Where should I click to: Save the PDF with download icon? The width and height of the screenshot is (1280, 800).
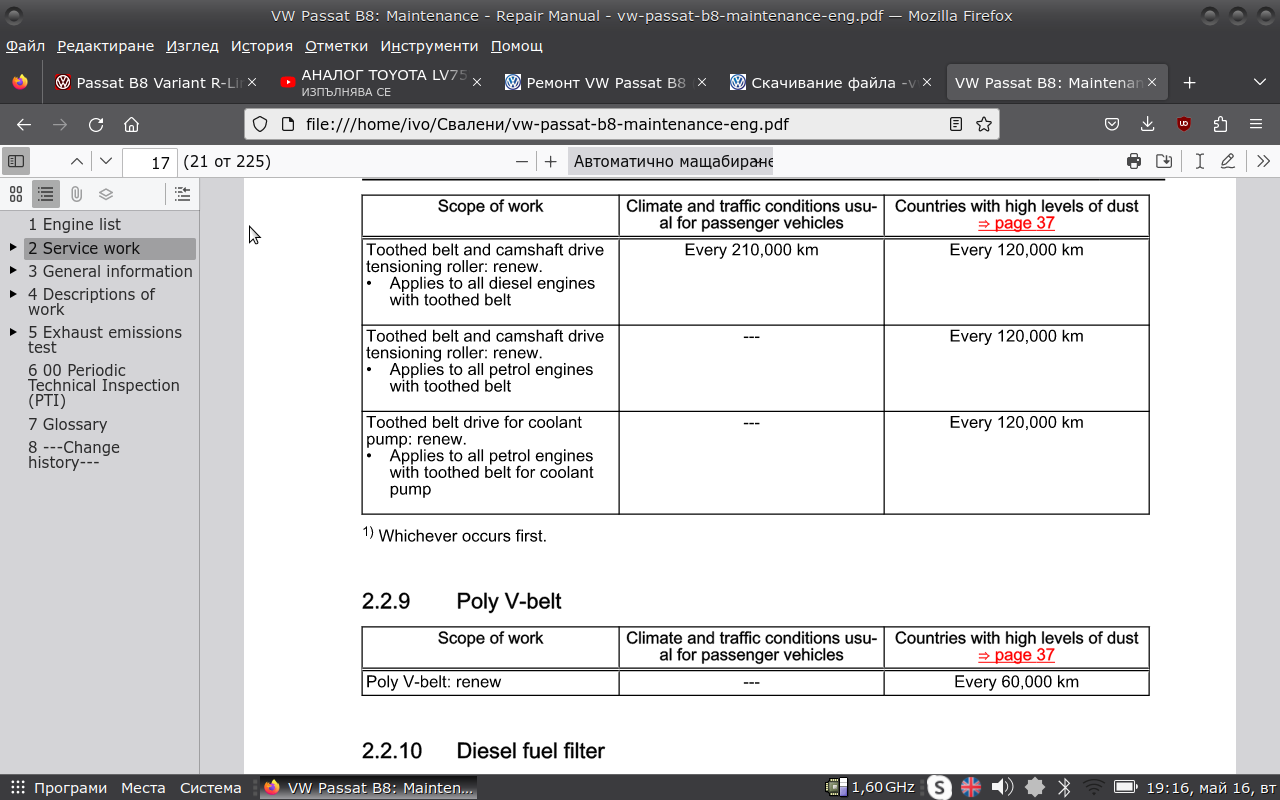click(x=1164, y=161)
